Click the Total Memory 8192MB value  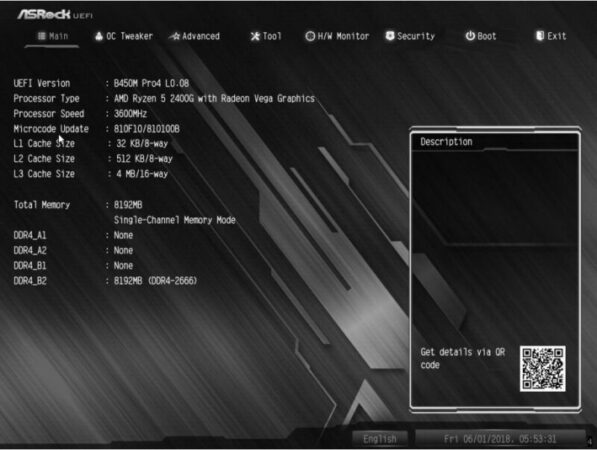tap(128, 205)
